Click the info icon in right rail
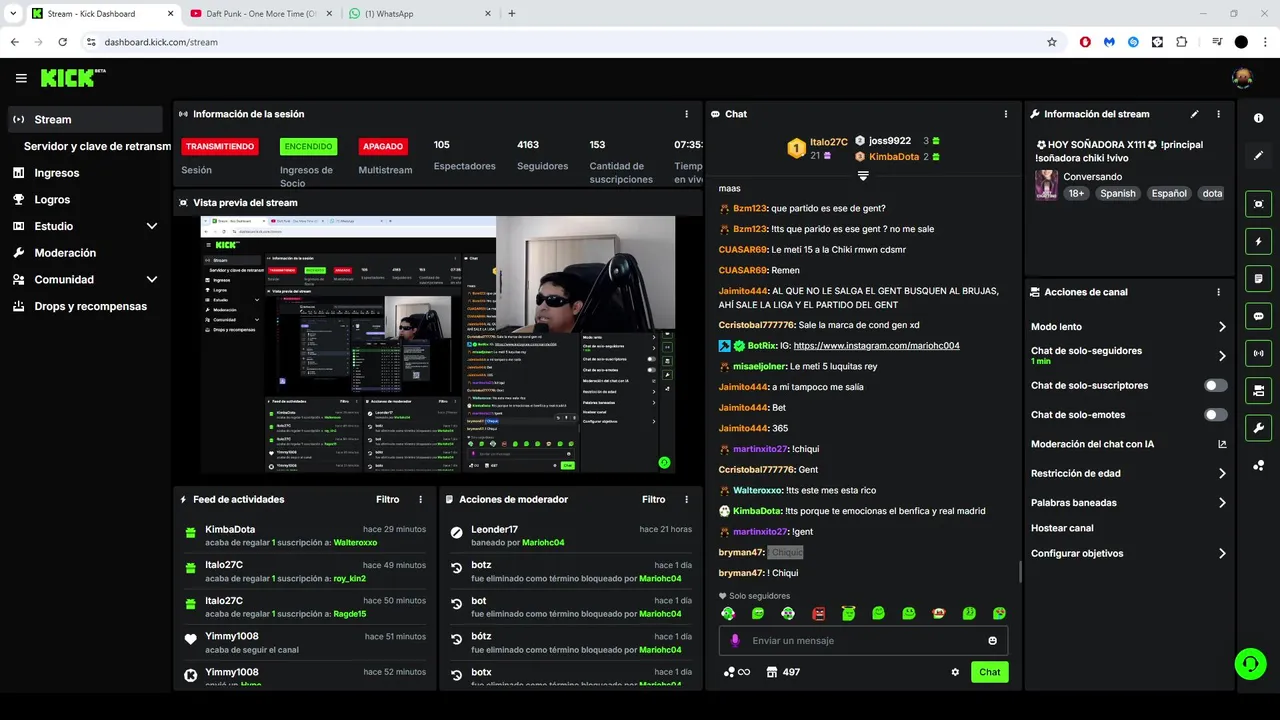 [x=1258, y=118]
